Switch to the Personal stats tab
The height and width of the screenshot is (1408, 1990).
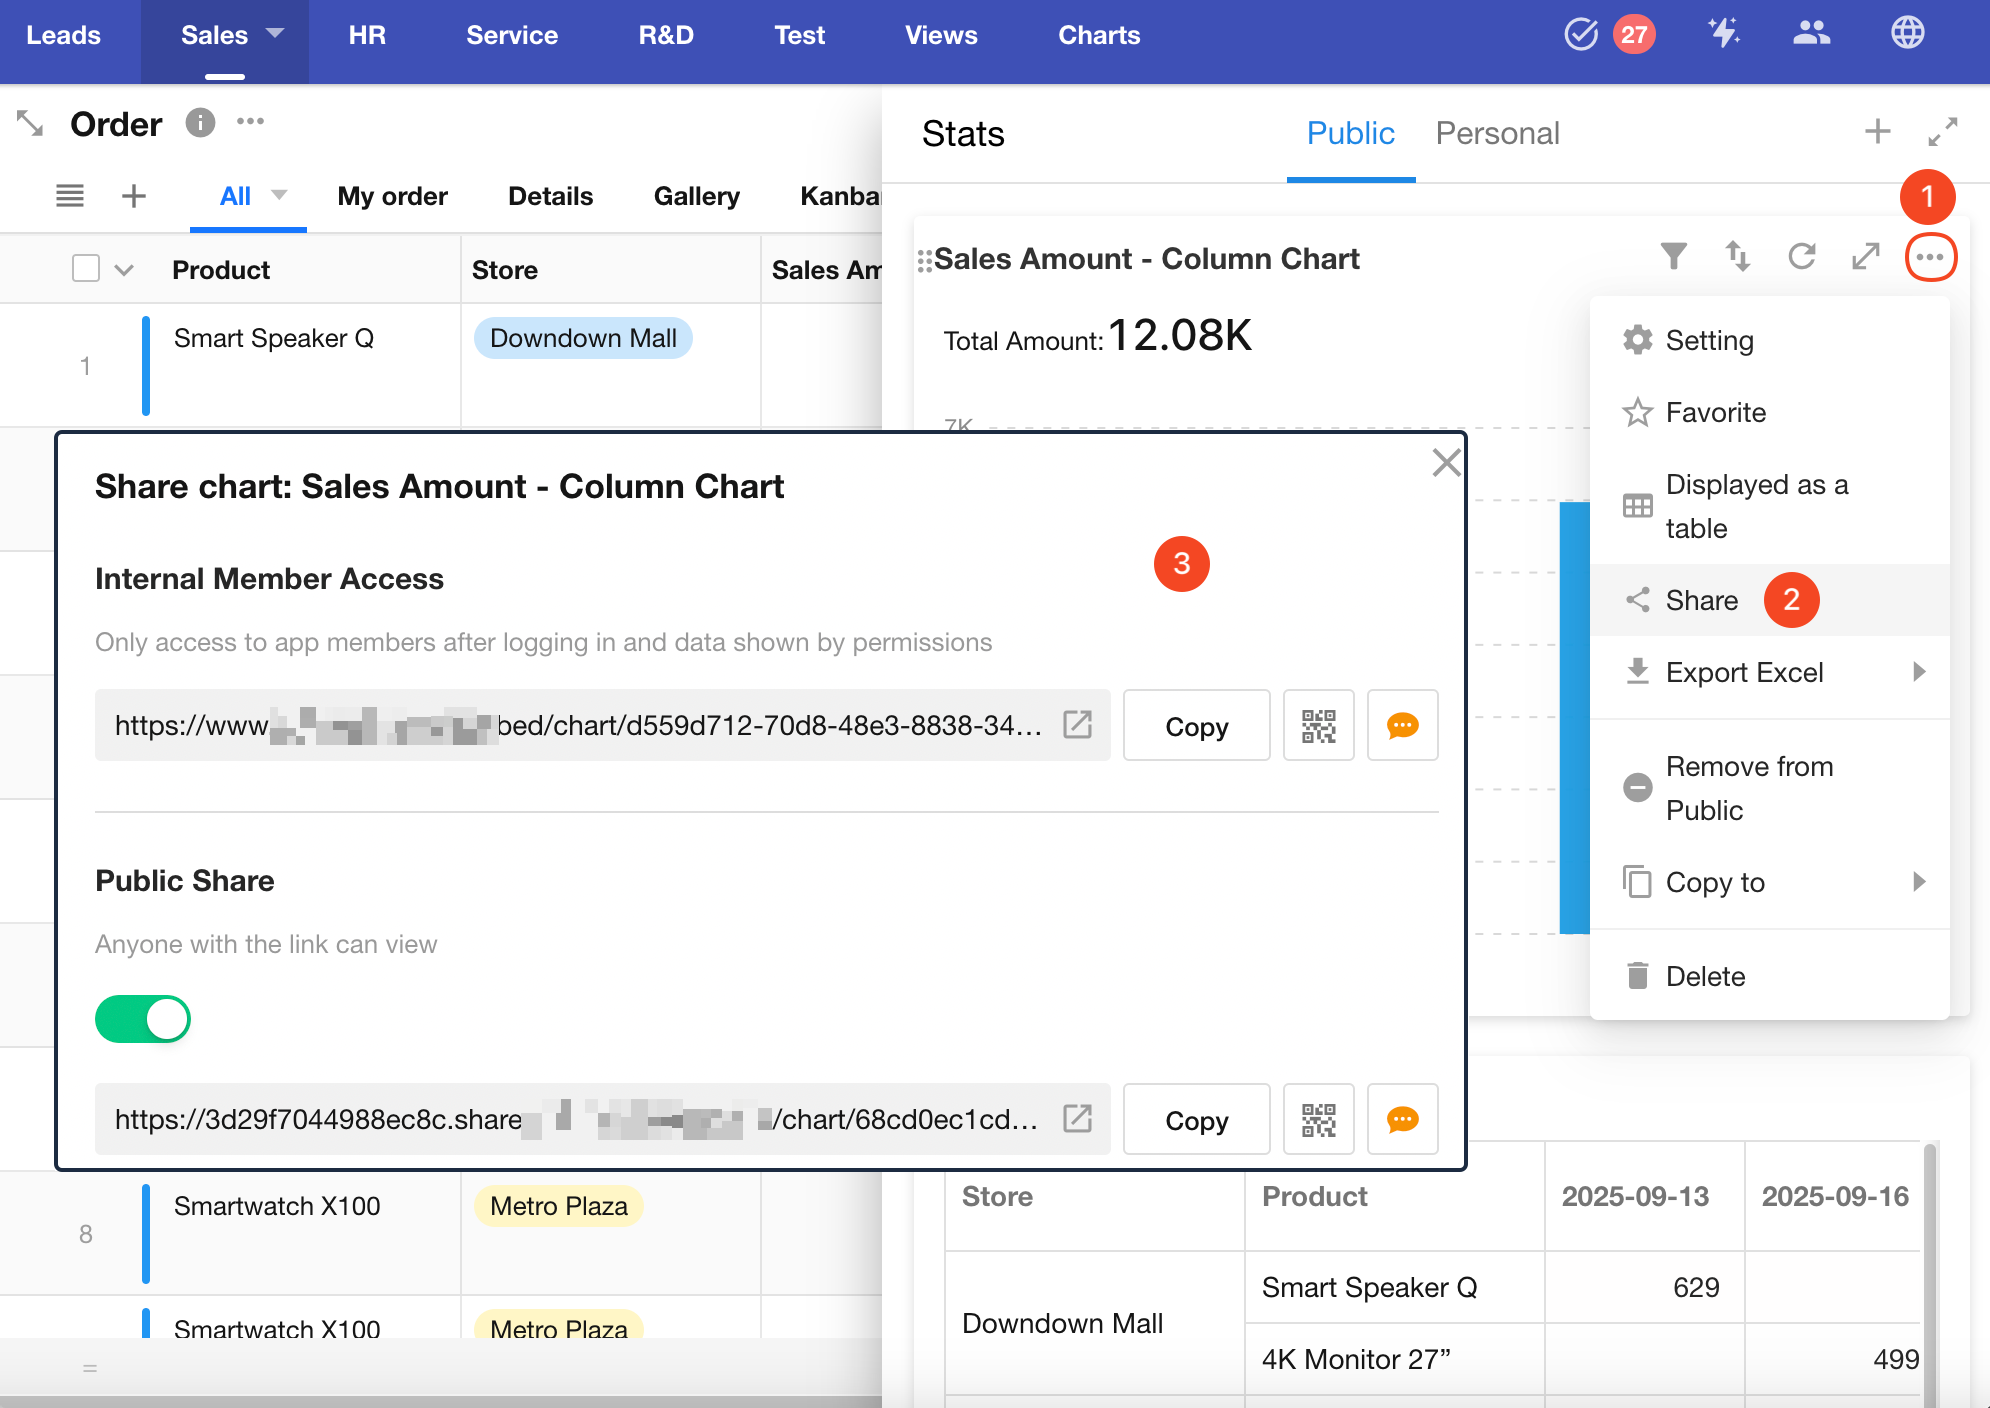coord(1497,134)
